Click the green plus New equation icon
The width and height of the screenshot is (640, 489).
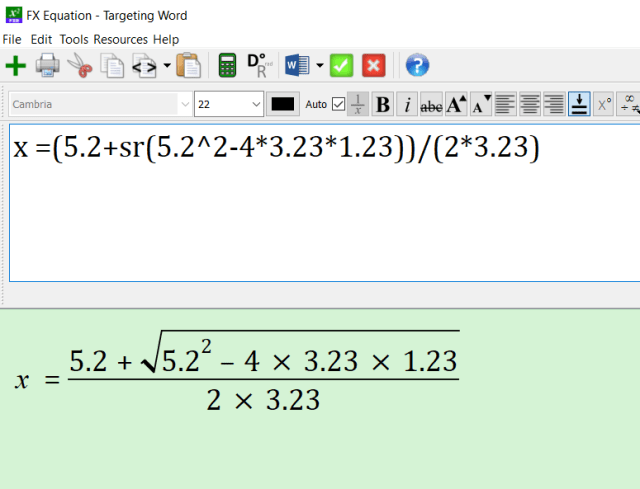16,66
